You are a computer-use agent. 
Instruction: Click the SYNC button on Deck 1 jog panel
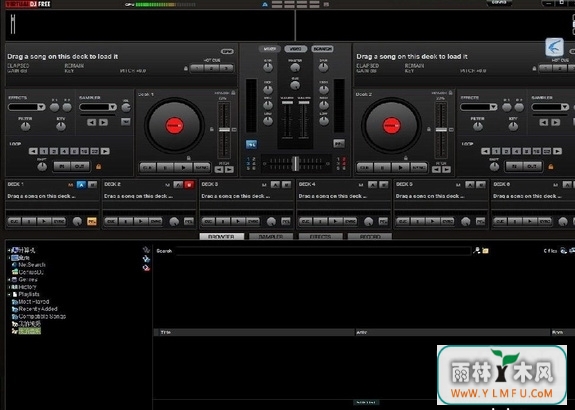point(202,168)
